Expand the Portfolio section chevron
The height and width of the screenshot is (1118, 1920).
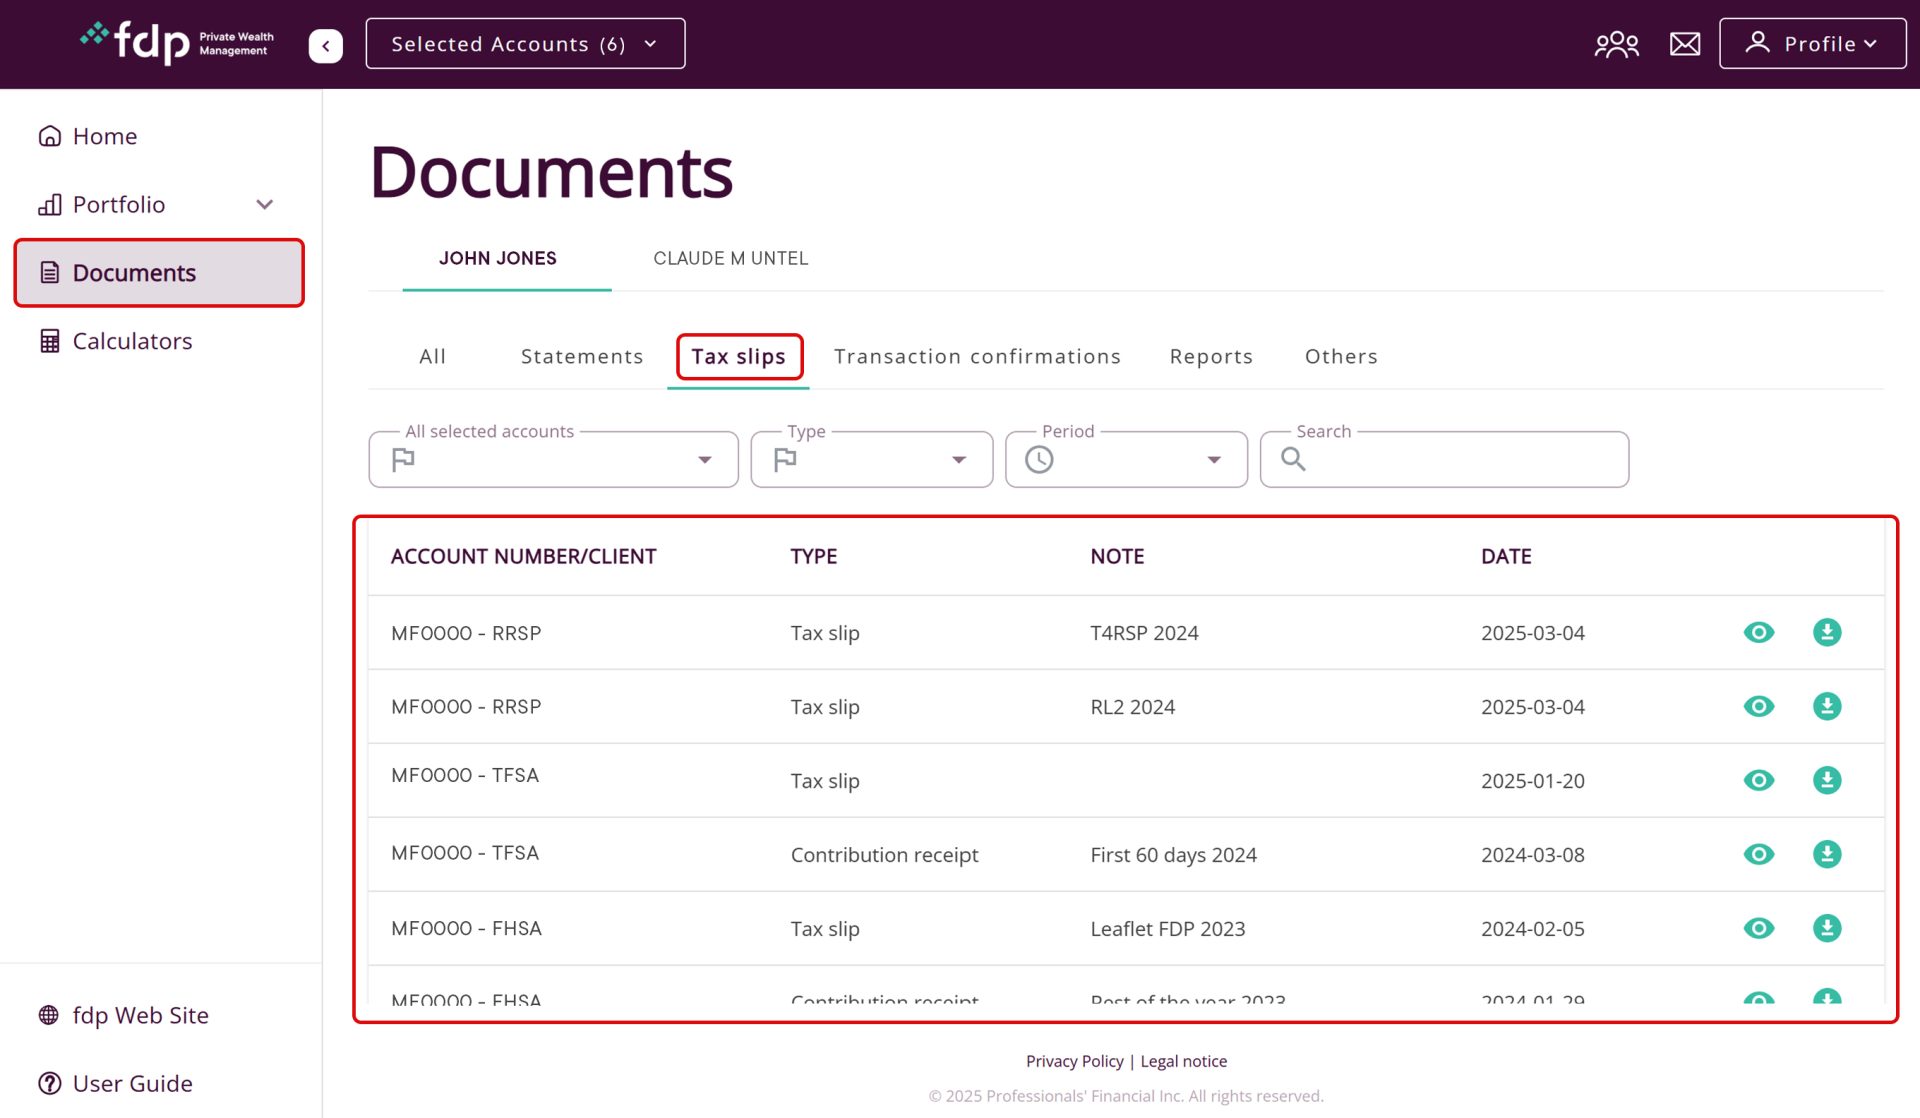[264, 204]
